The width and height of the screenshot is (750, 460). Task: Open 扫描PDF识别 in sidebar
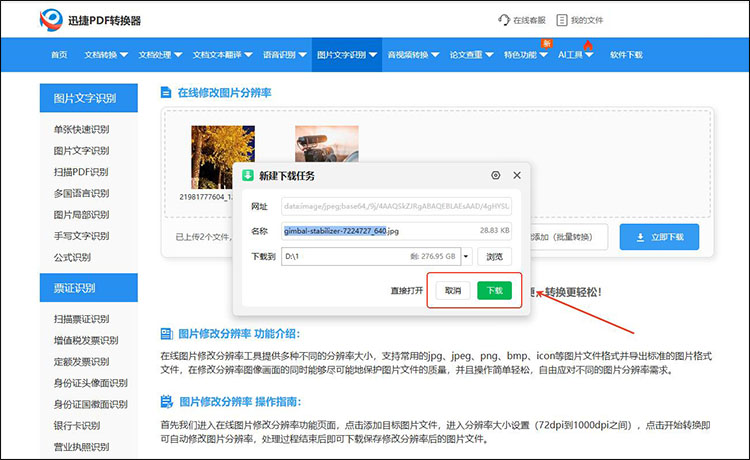click(81, 172)
